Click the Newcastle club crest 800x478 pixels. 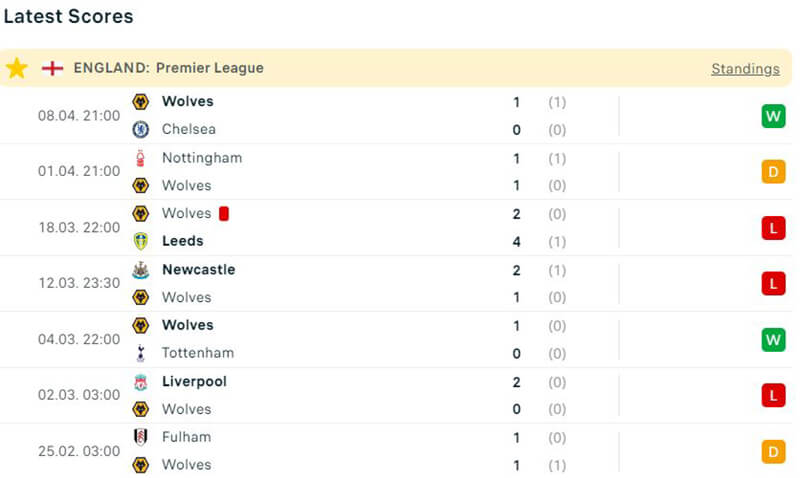point(141,269)
